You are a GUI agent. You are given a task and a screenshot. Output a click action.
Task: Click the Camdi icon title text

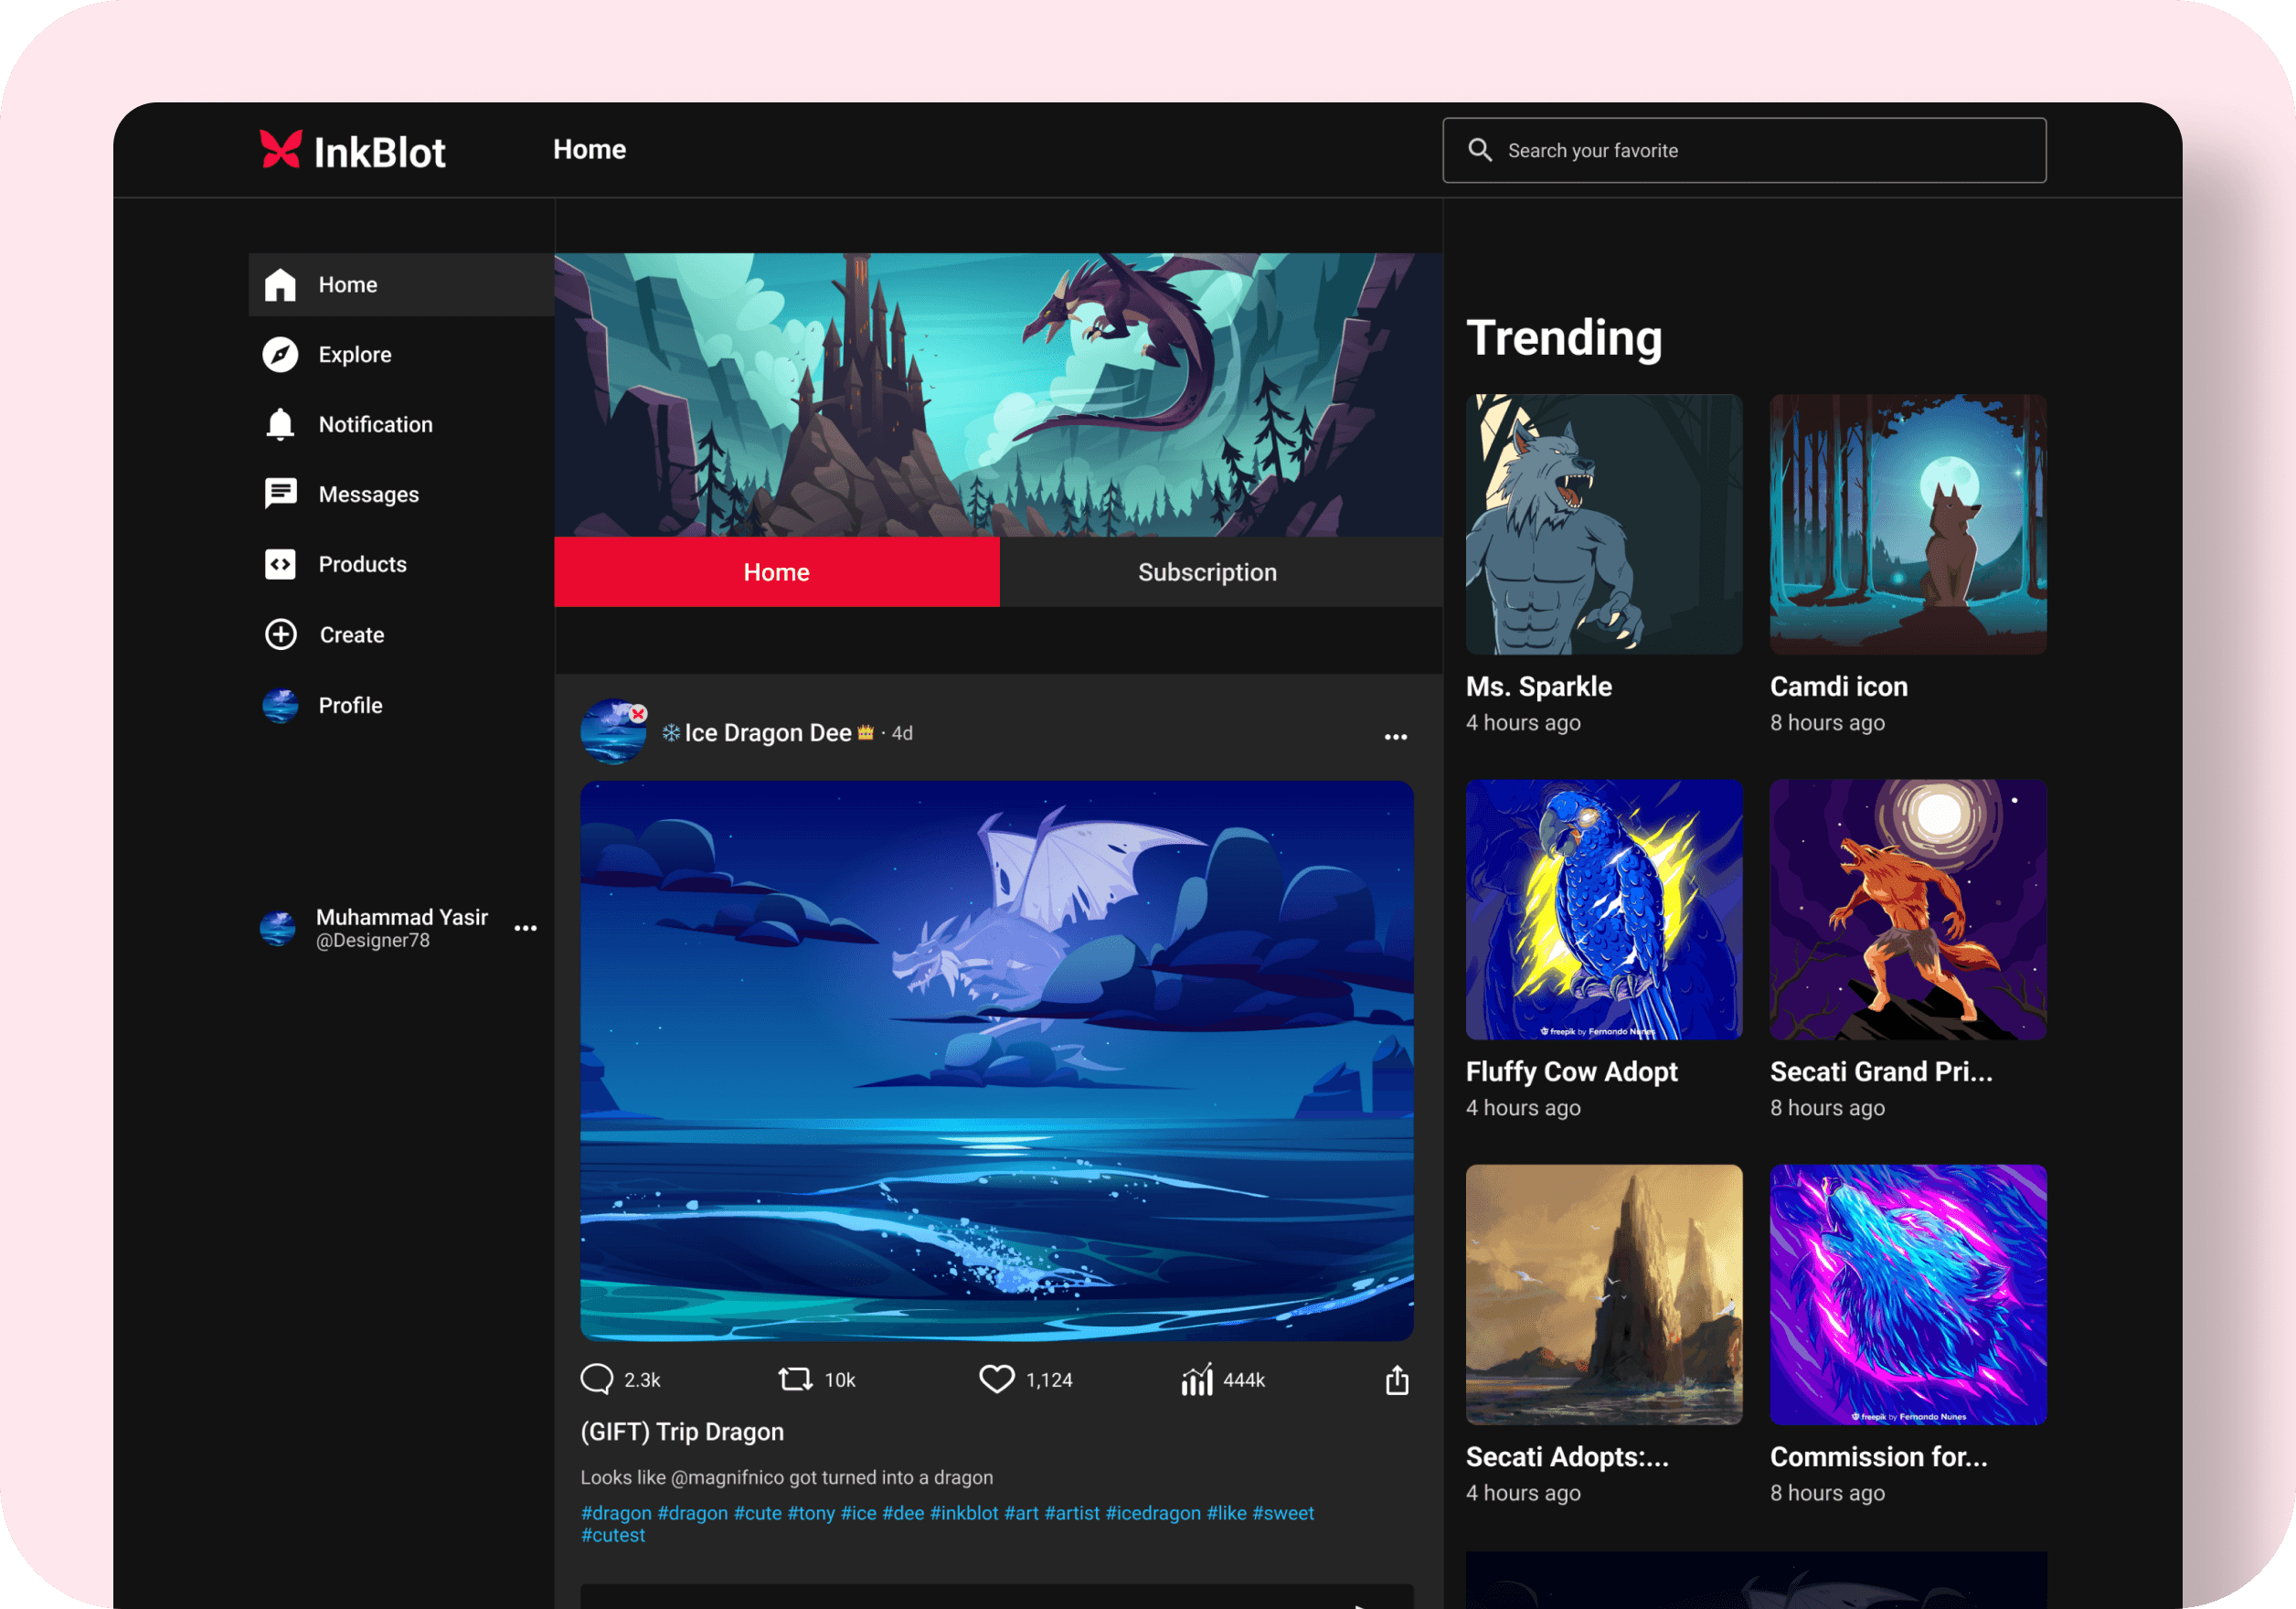(x=1839, y=687)
